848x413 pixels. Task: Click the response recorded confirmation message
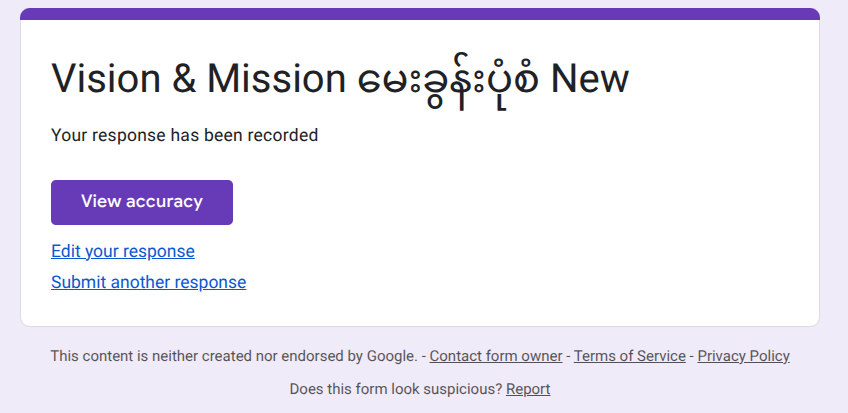184,135
